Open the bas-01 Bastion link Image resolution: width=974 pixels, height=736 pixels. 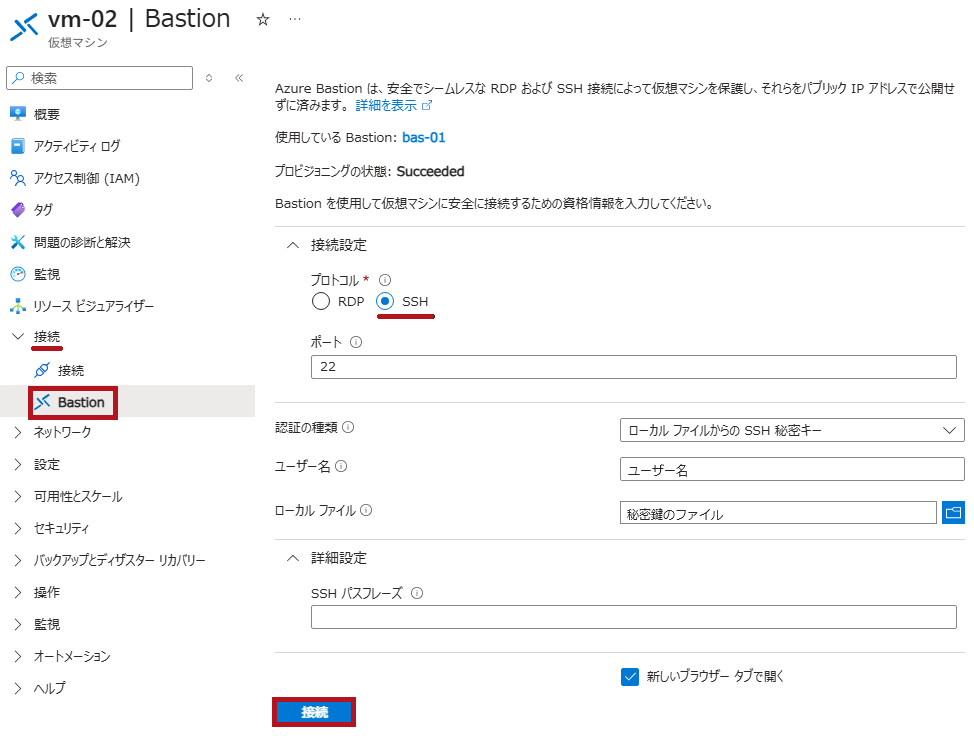point(424,137)
